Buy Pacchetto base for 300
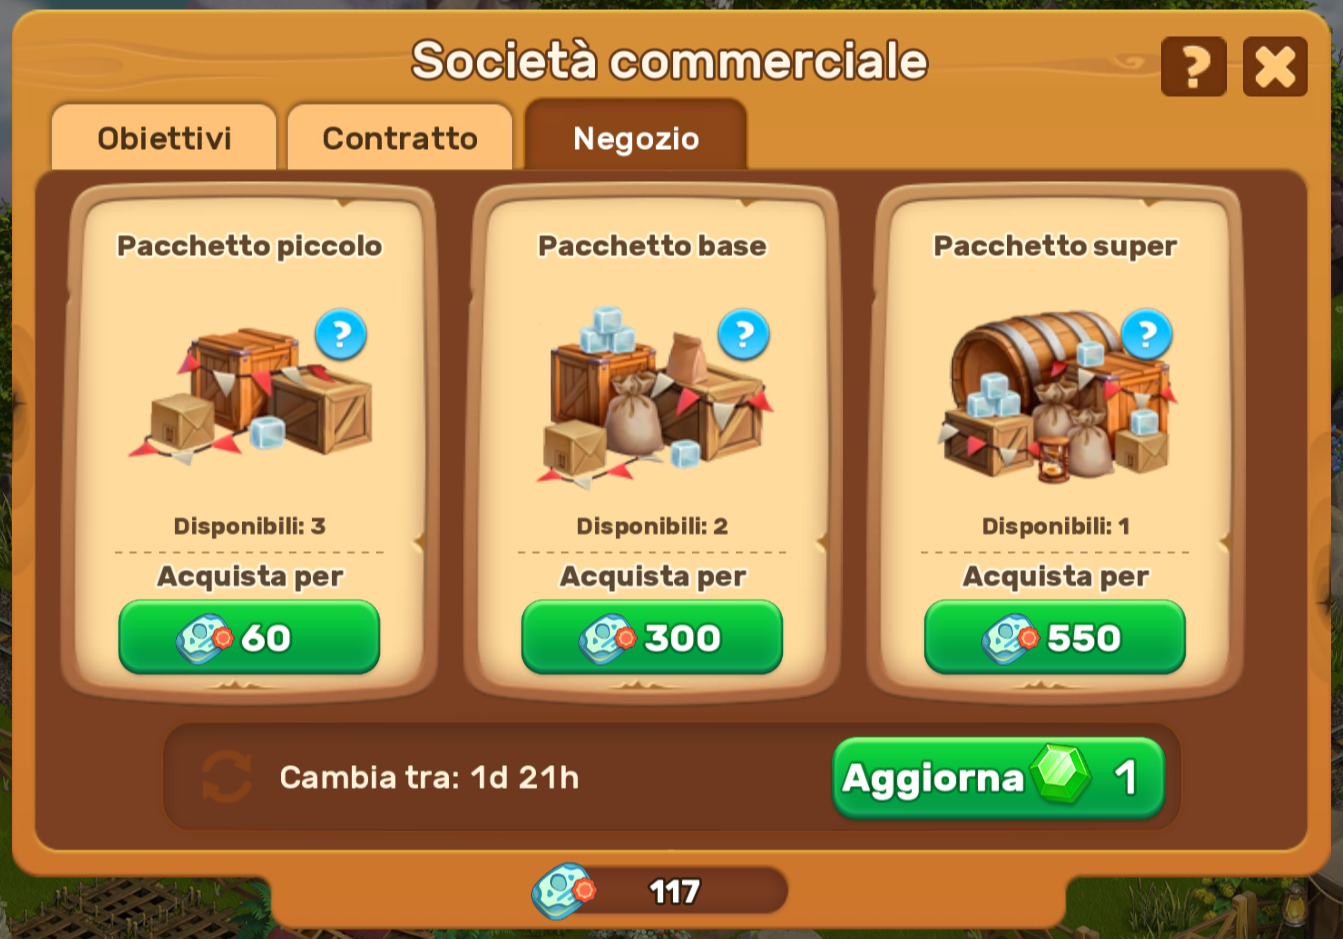 pyautogui.click(x=652, y=637)
